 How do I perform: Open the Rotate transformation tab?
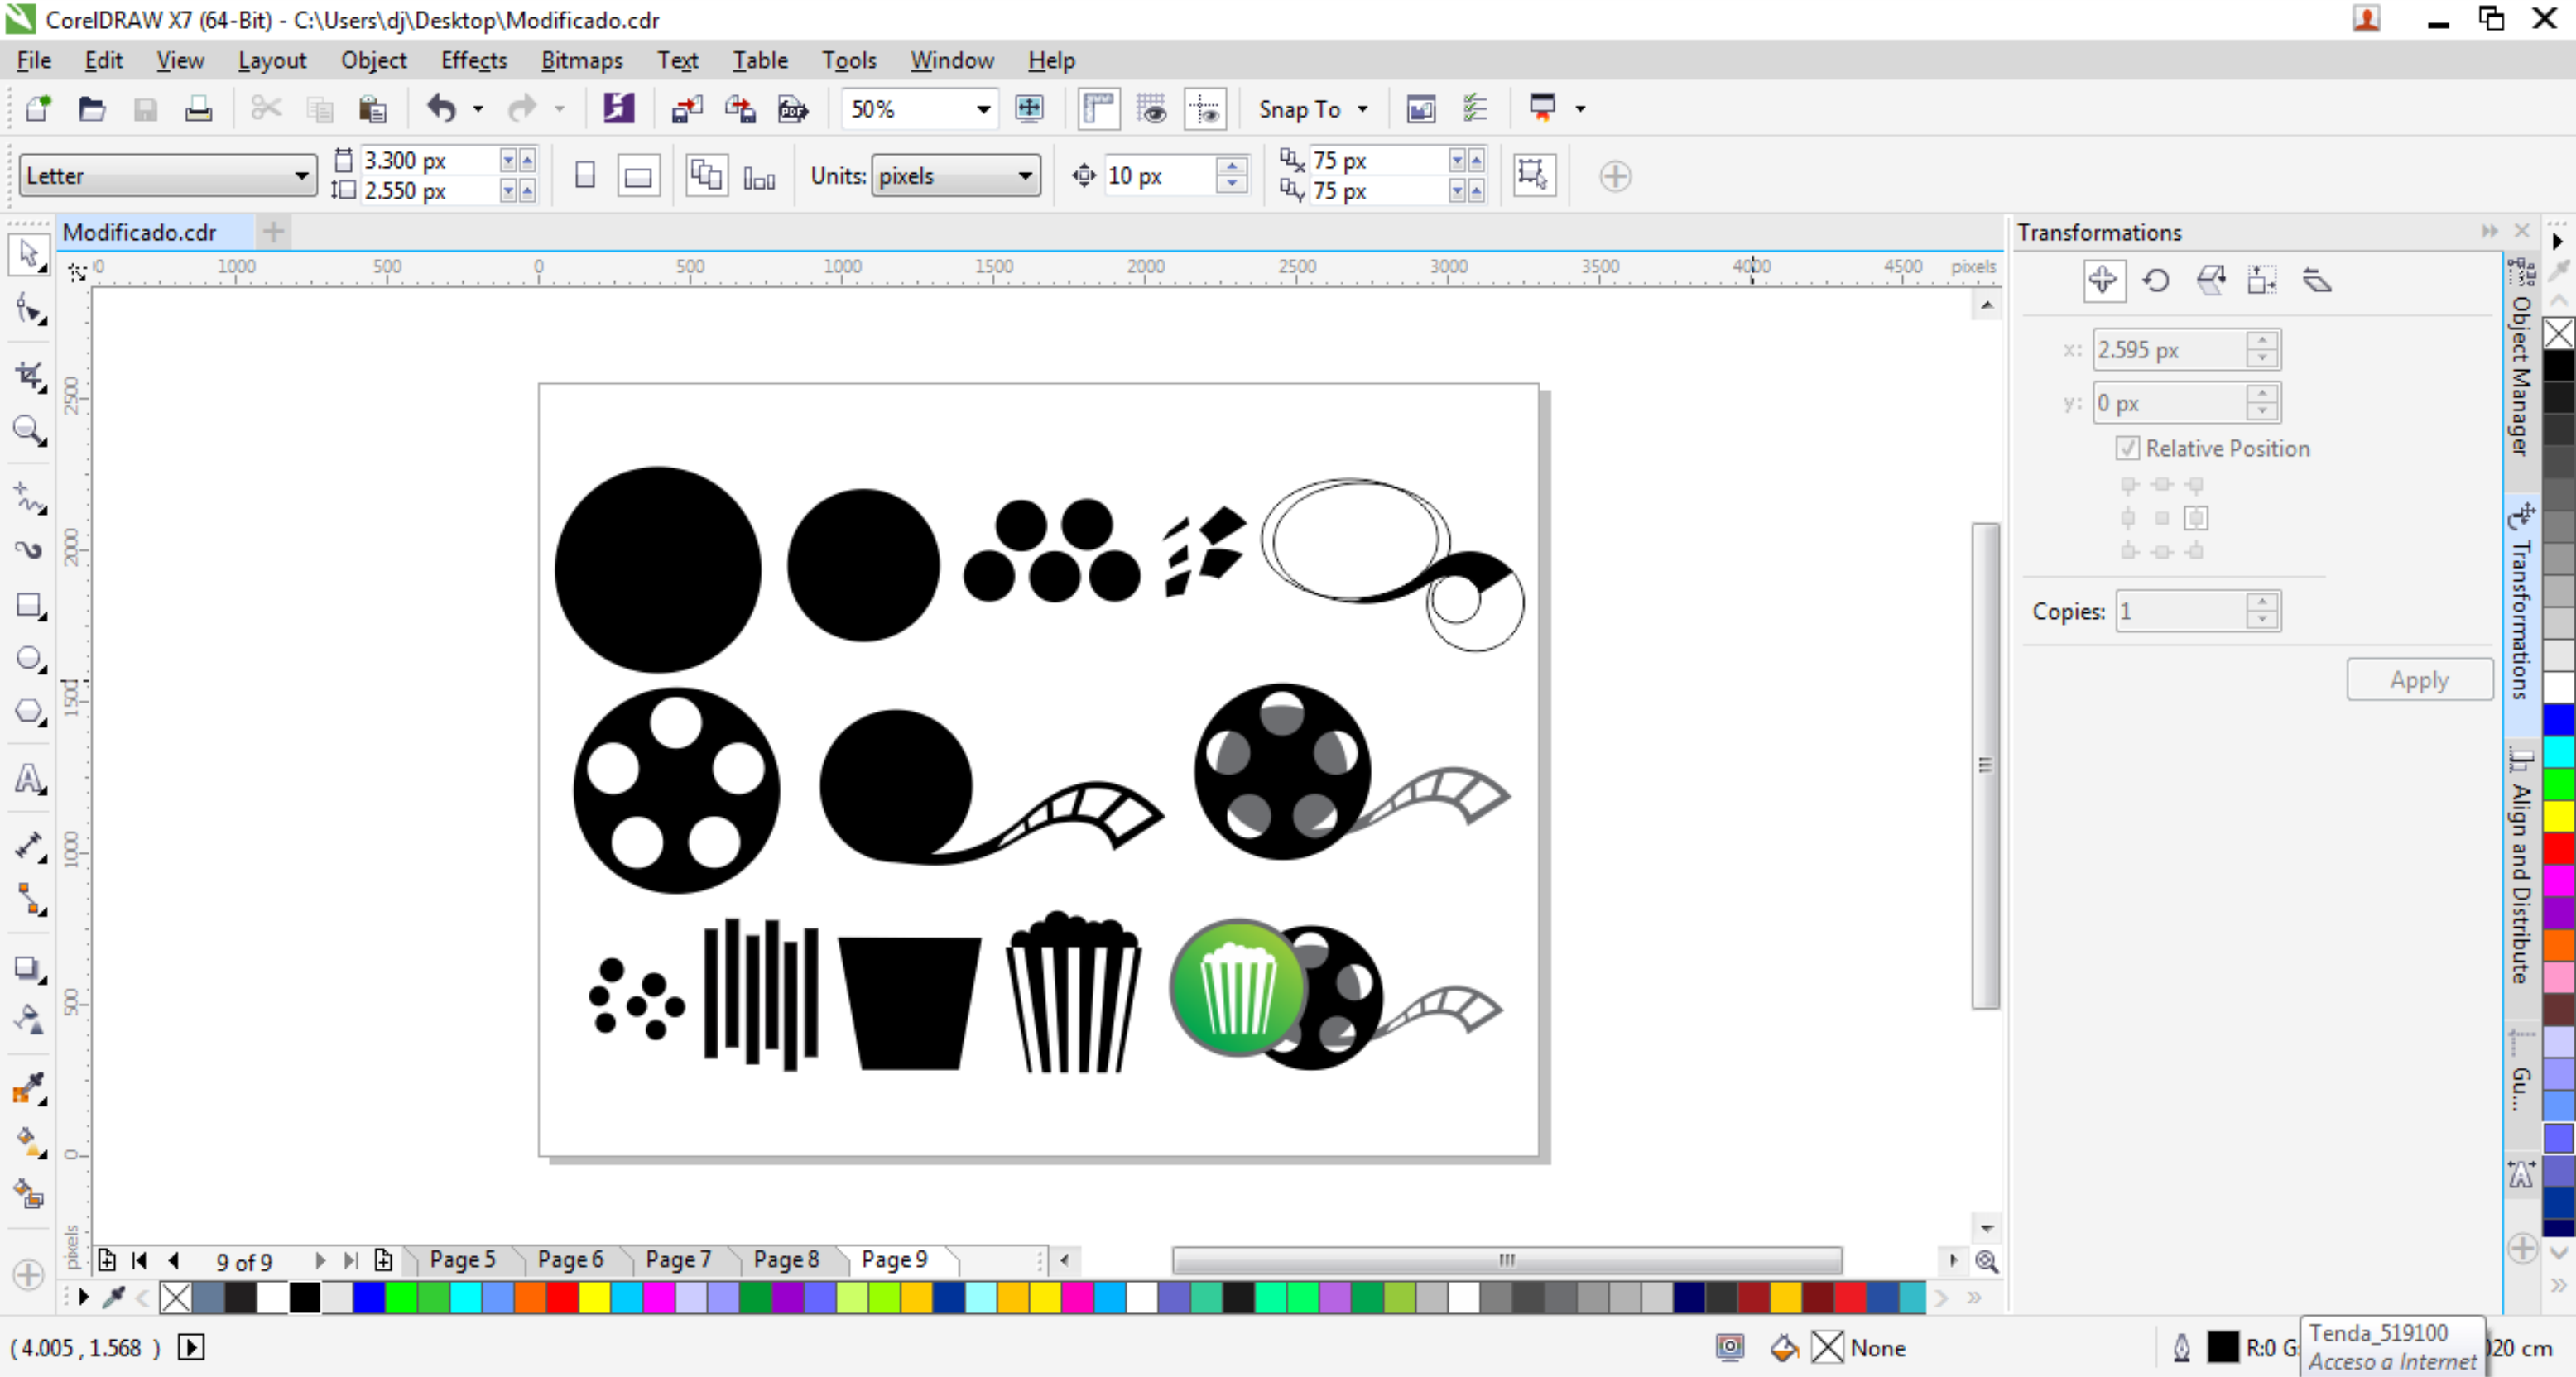tap(2156, 281)
